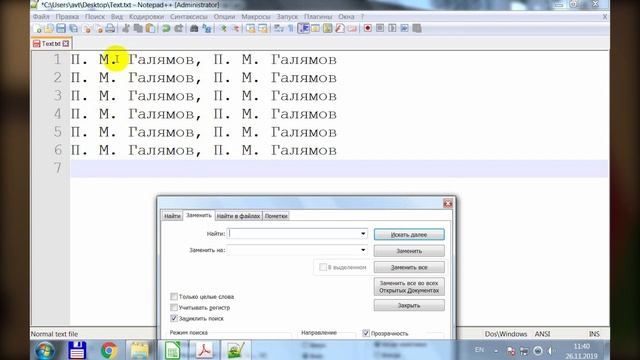The image size is (640, 360).
Task: Click the Word Wrap toolbar icon
Action: tap(279, 29)
